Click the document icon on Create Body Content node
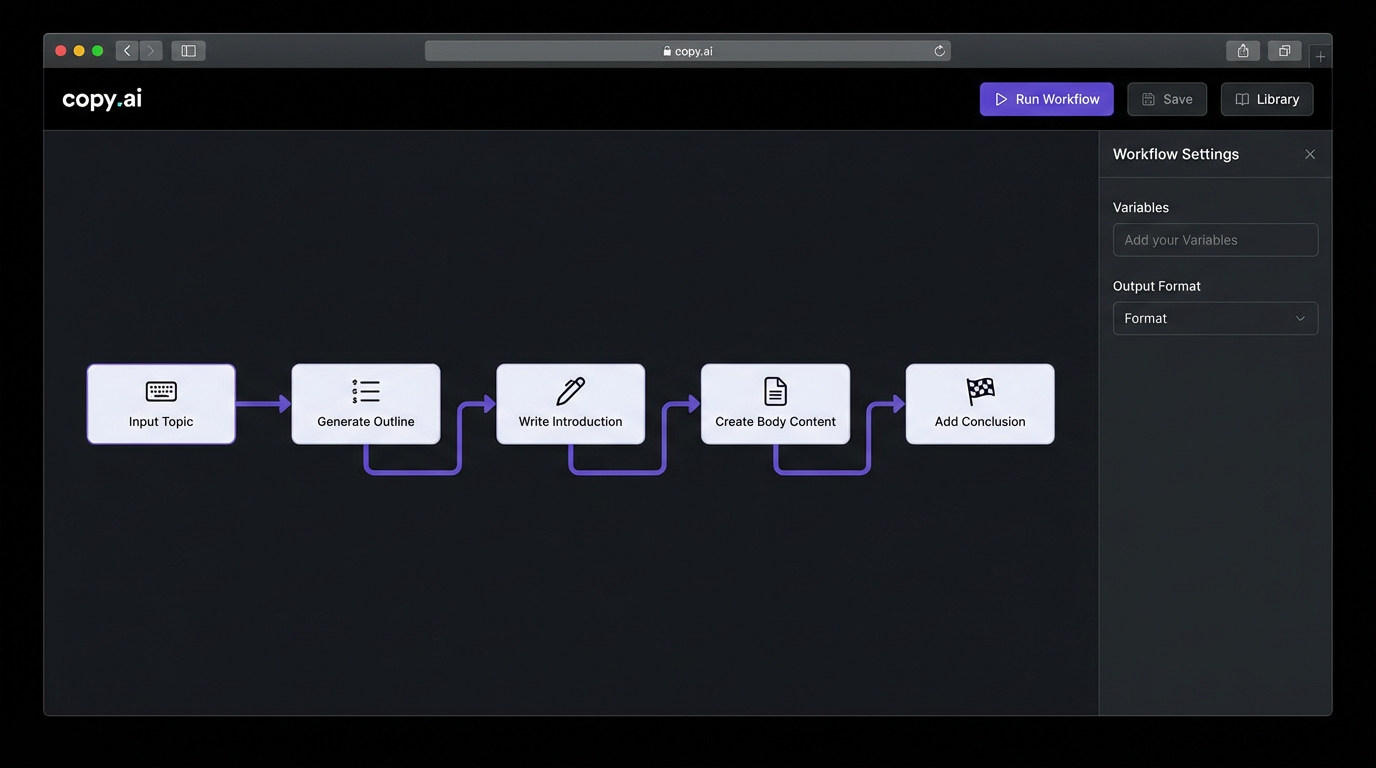The height and width of the screenshot is (768, 1376). point(774,391)
